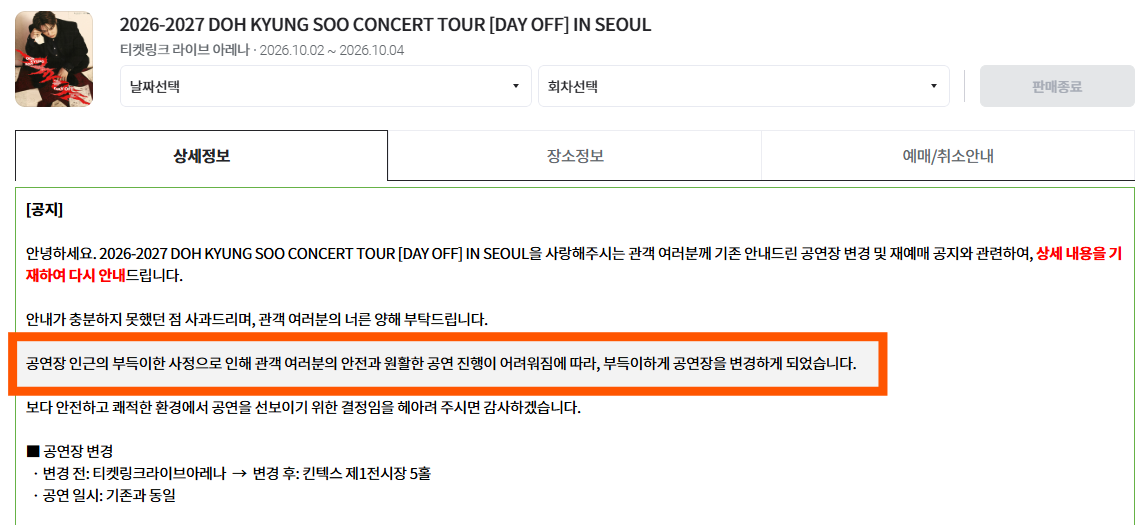Switch to the 장소정보 tab

click(x=574, y=156)
